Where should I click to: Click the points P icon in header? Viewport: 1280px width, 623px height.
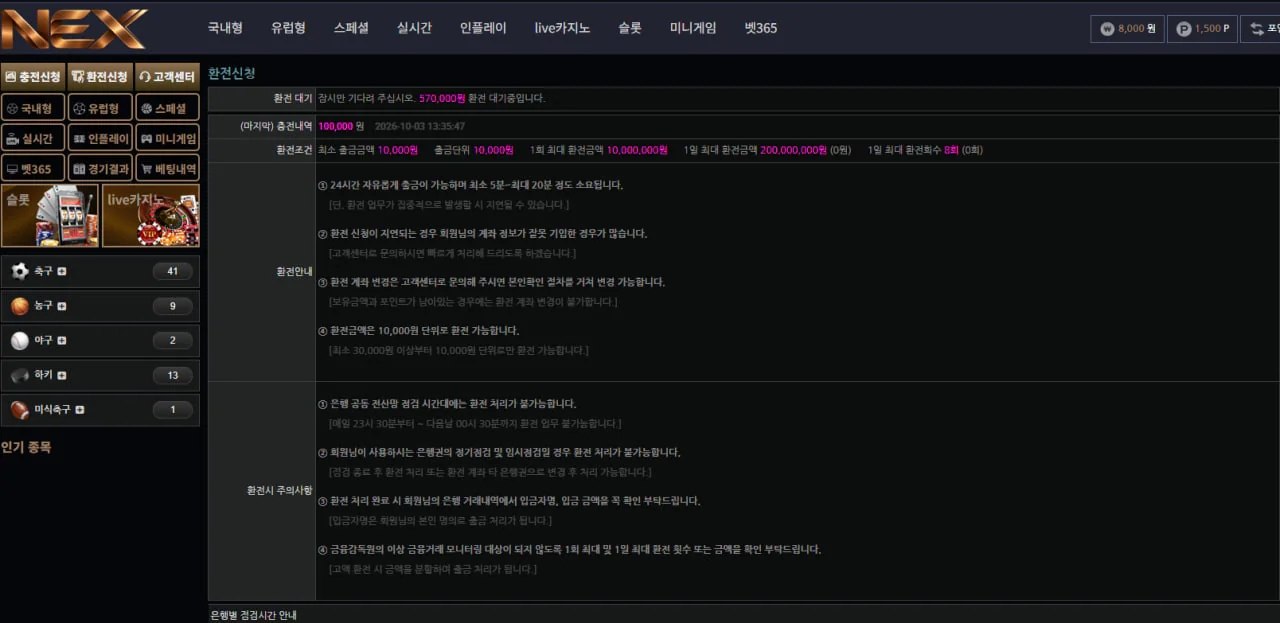pyautogui.click(x=1184, y=29)
